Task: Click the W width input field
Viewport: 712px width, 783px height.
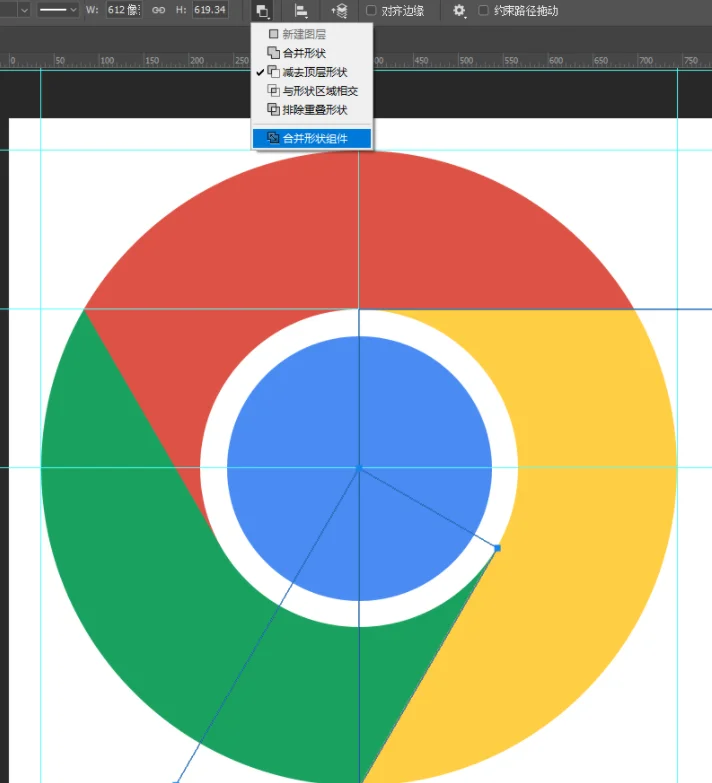Action: (124, 10)
